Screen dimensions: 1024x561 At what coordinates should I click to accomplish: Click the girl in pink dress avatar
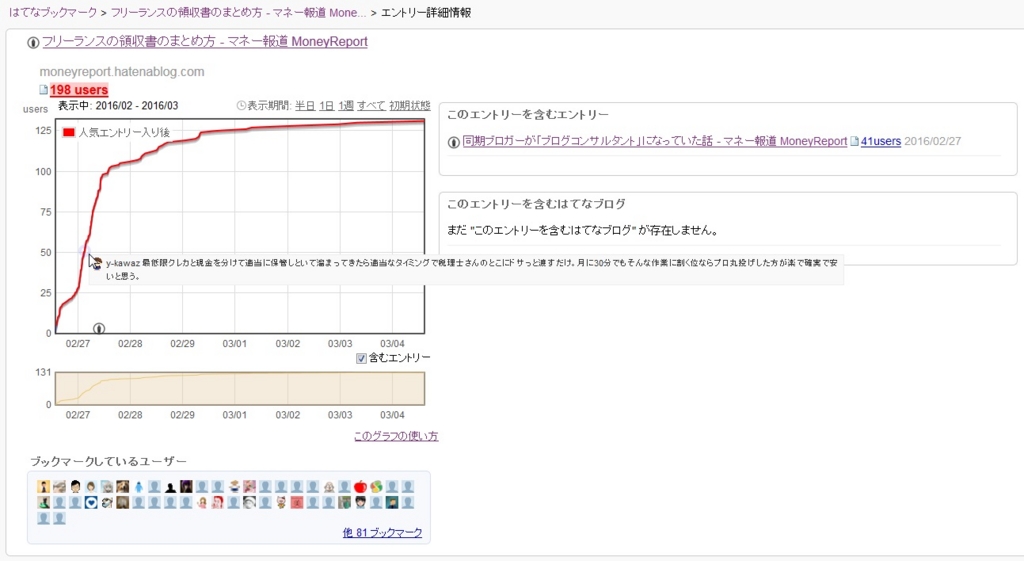click(202, 502)
